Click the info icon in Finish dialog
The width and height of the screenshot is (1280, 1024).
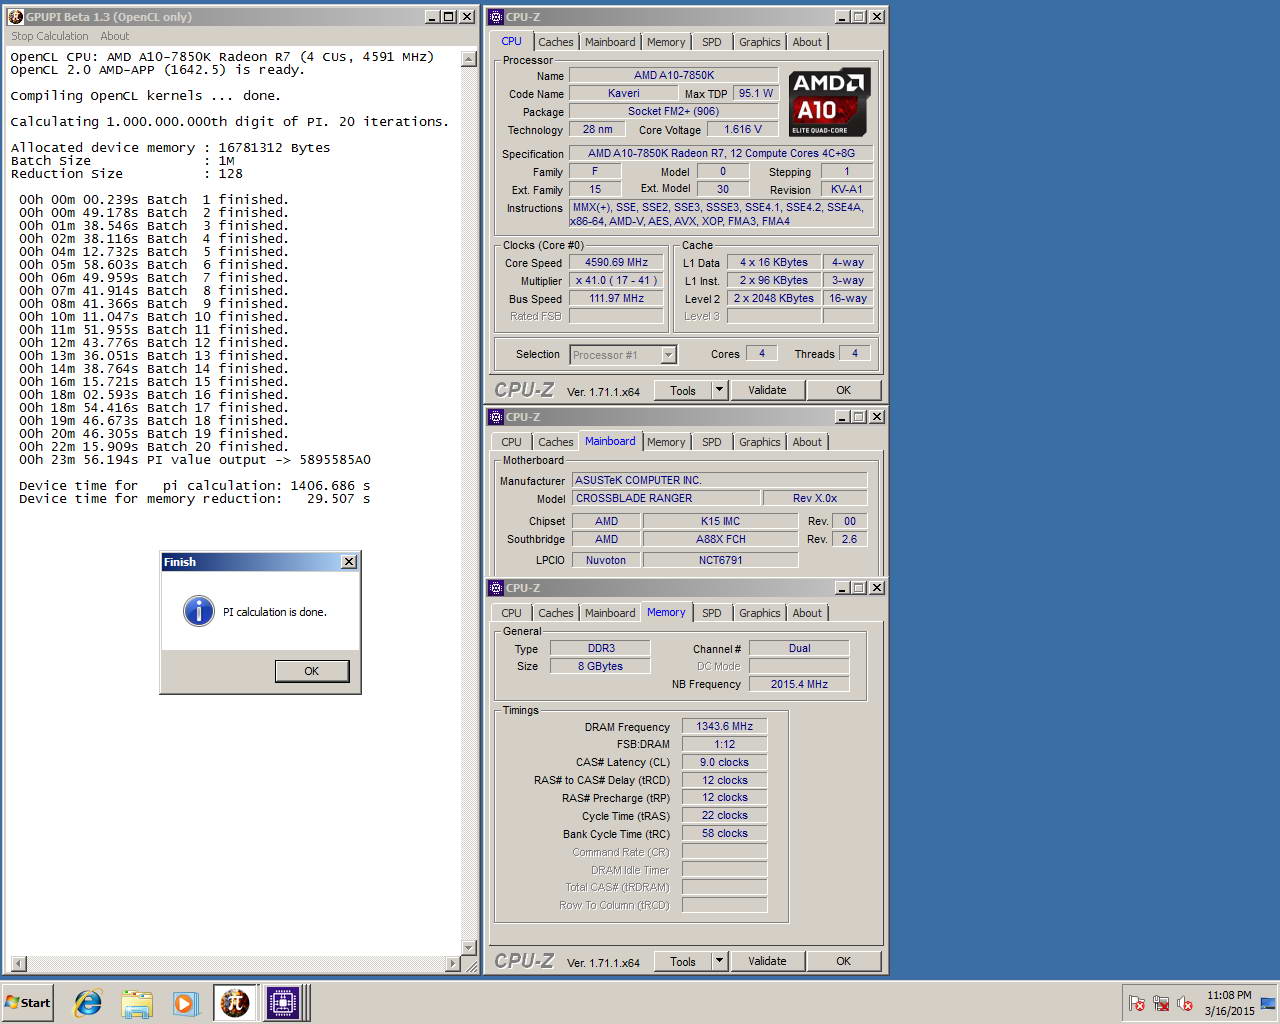click(x=199, y=611)
